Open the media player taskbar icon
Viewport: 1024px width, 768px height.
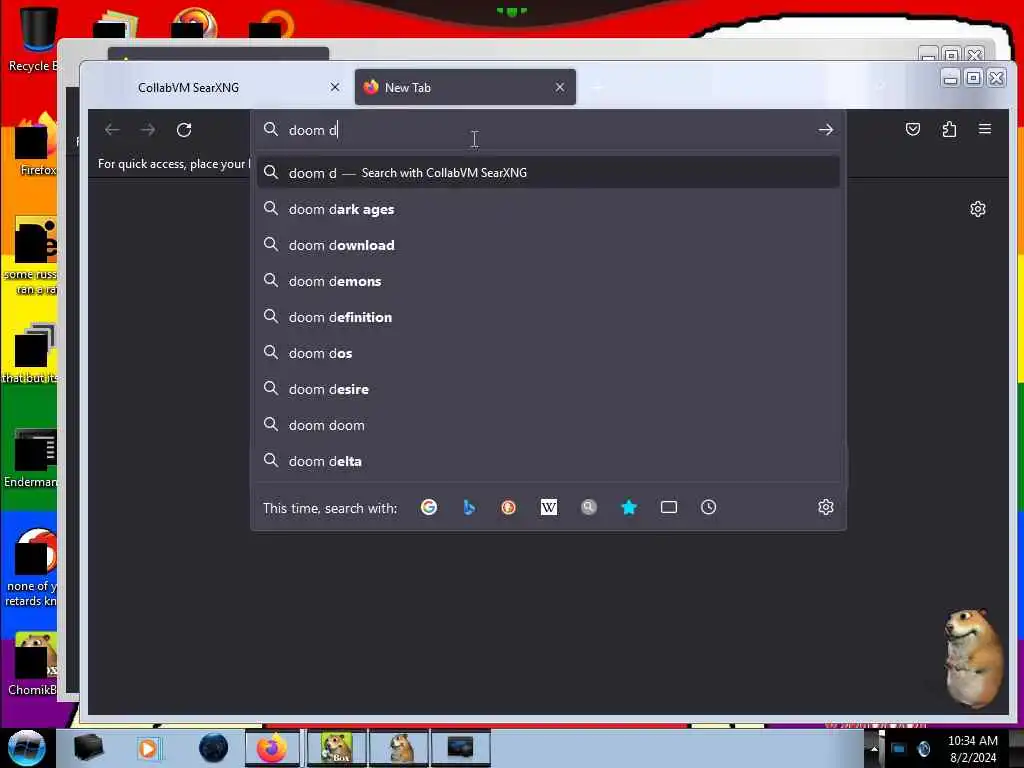coord(148,748)
